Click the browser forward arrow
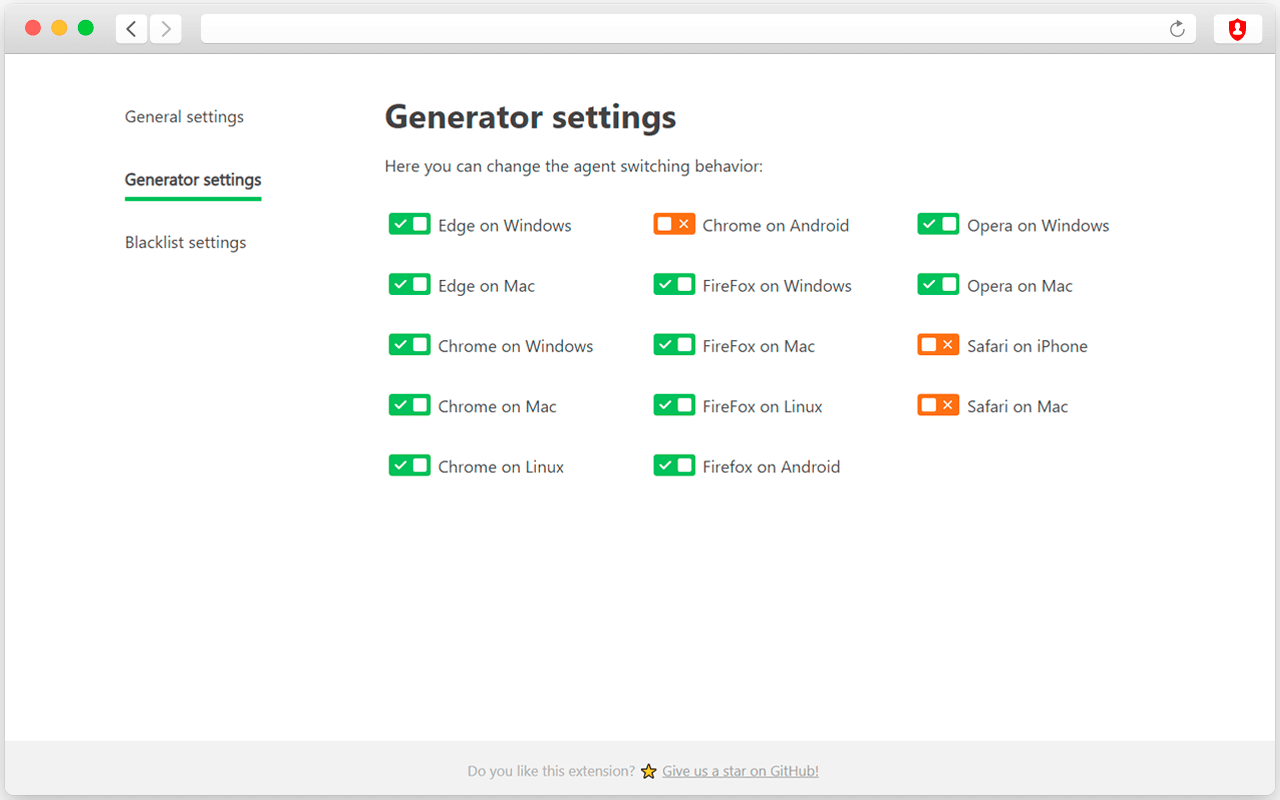This screenshot has width=1280, height=800. [166, 28]
